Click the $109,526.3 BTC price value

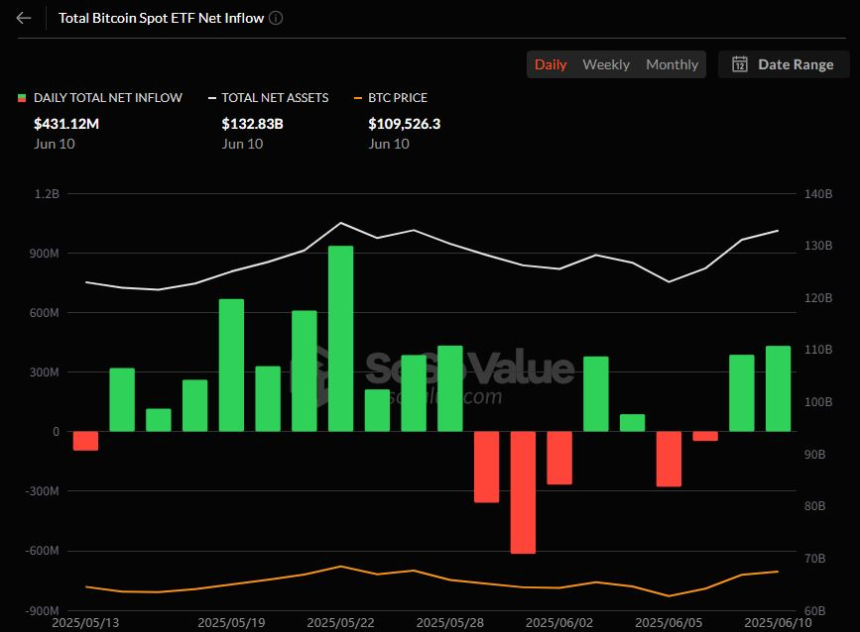click(x=404, y=124)
